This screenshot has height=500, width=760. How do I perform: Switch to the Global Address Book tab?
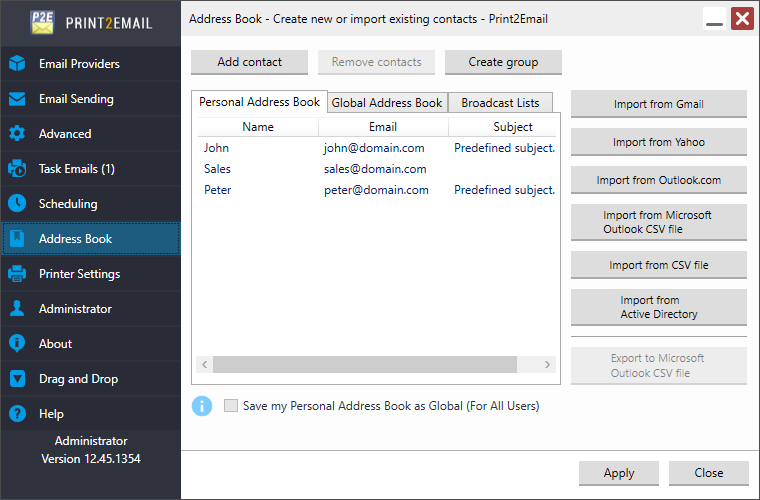tap(387, 103)
